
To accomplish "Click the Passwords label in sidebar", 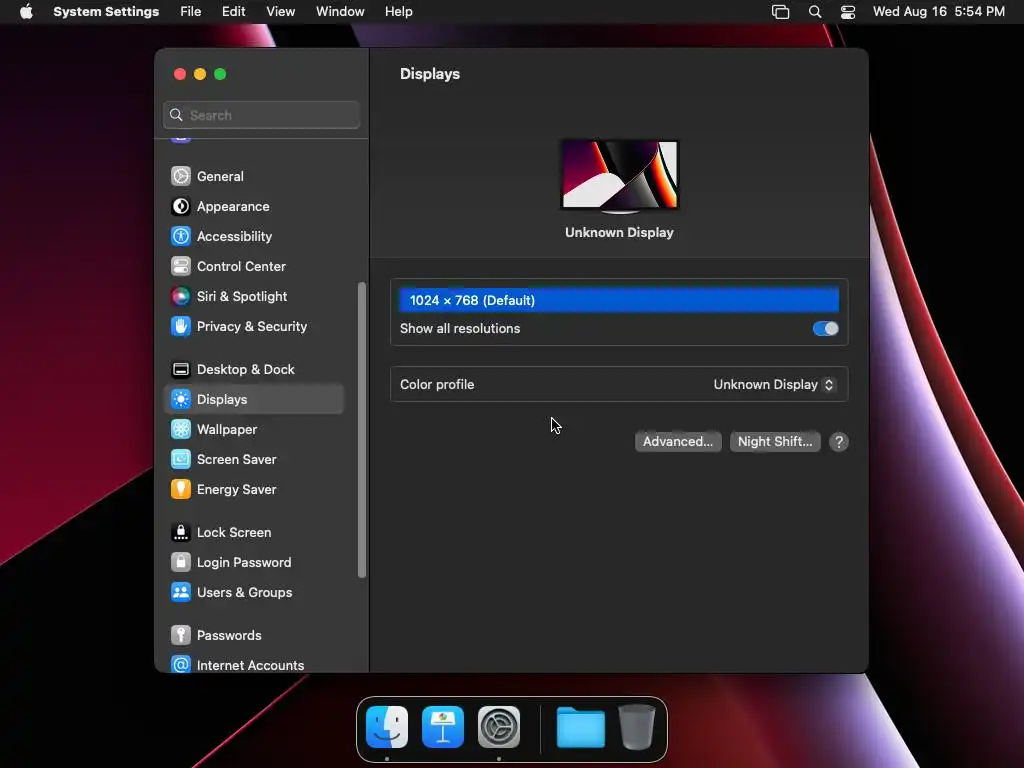I will click(x=229, y=635).
